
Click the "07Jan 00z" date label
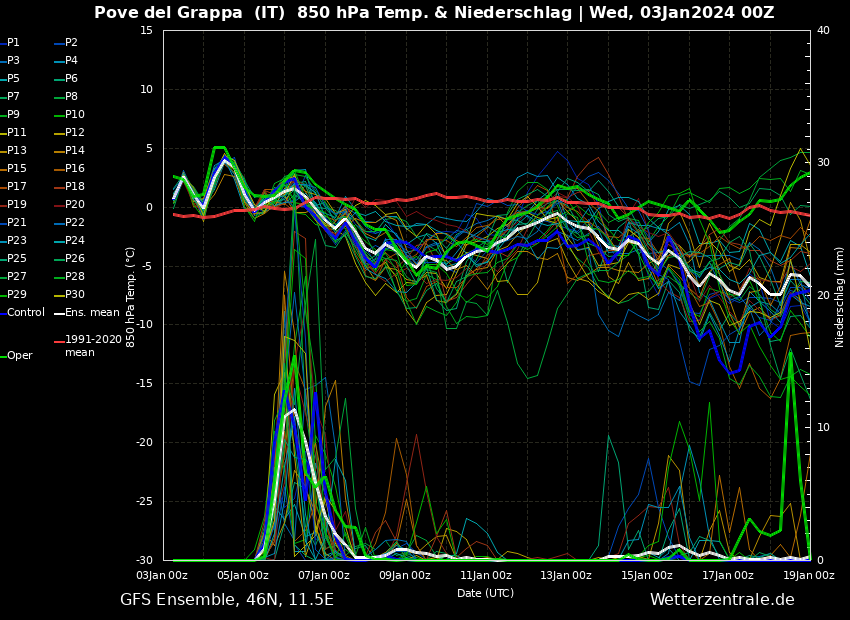[x=324, y=576]
